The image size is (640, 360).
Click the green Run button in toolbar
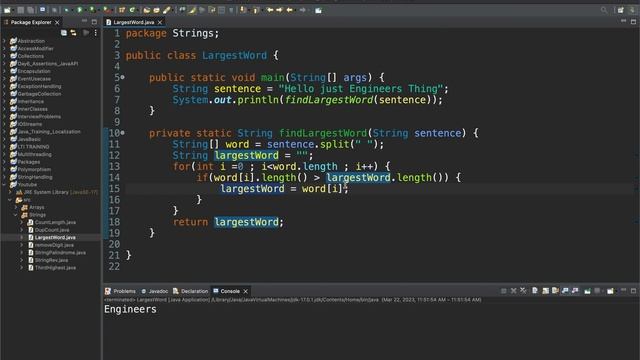pos(80,10)
